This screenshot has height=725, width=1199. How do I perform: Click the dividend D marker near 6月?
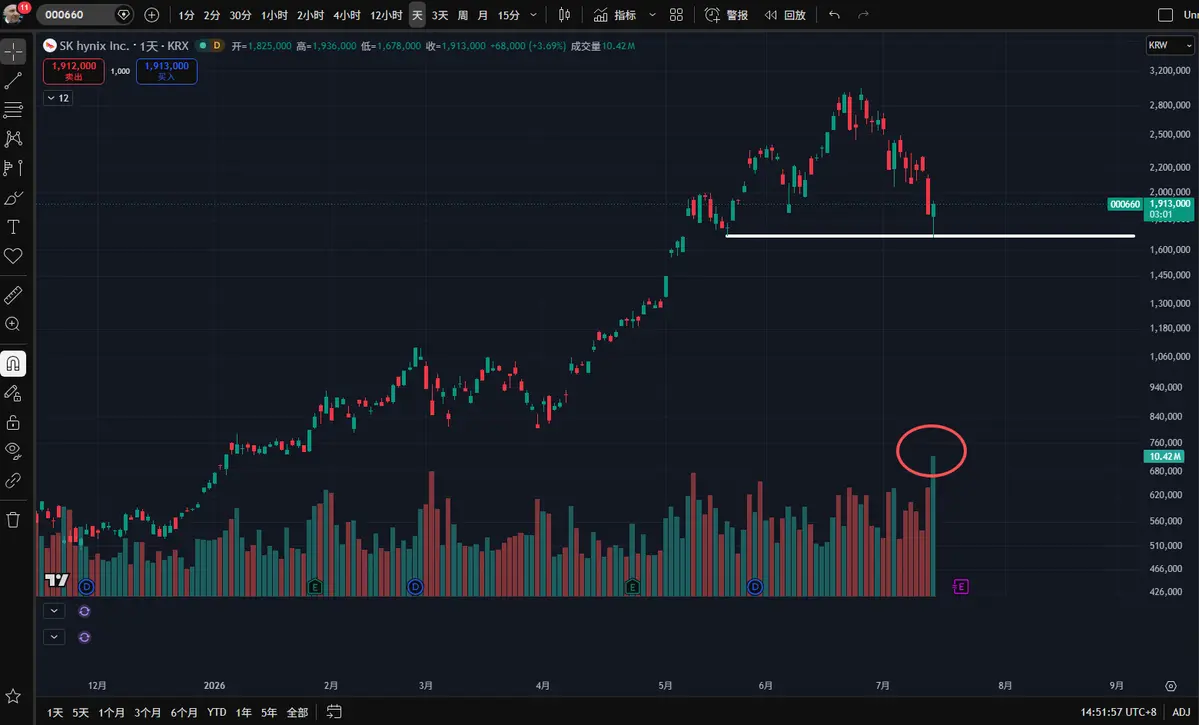tap(755, 587)
